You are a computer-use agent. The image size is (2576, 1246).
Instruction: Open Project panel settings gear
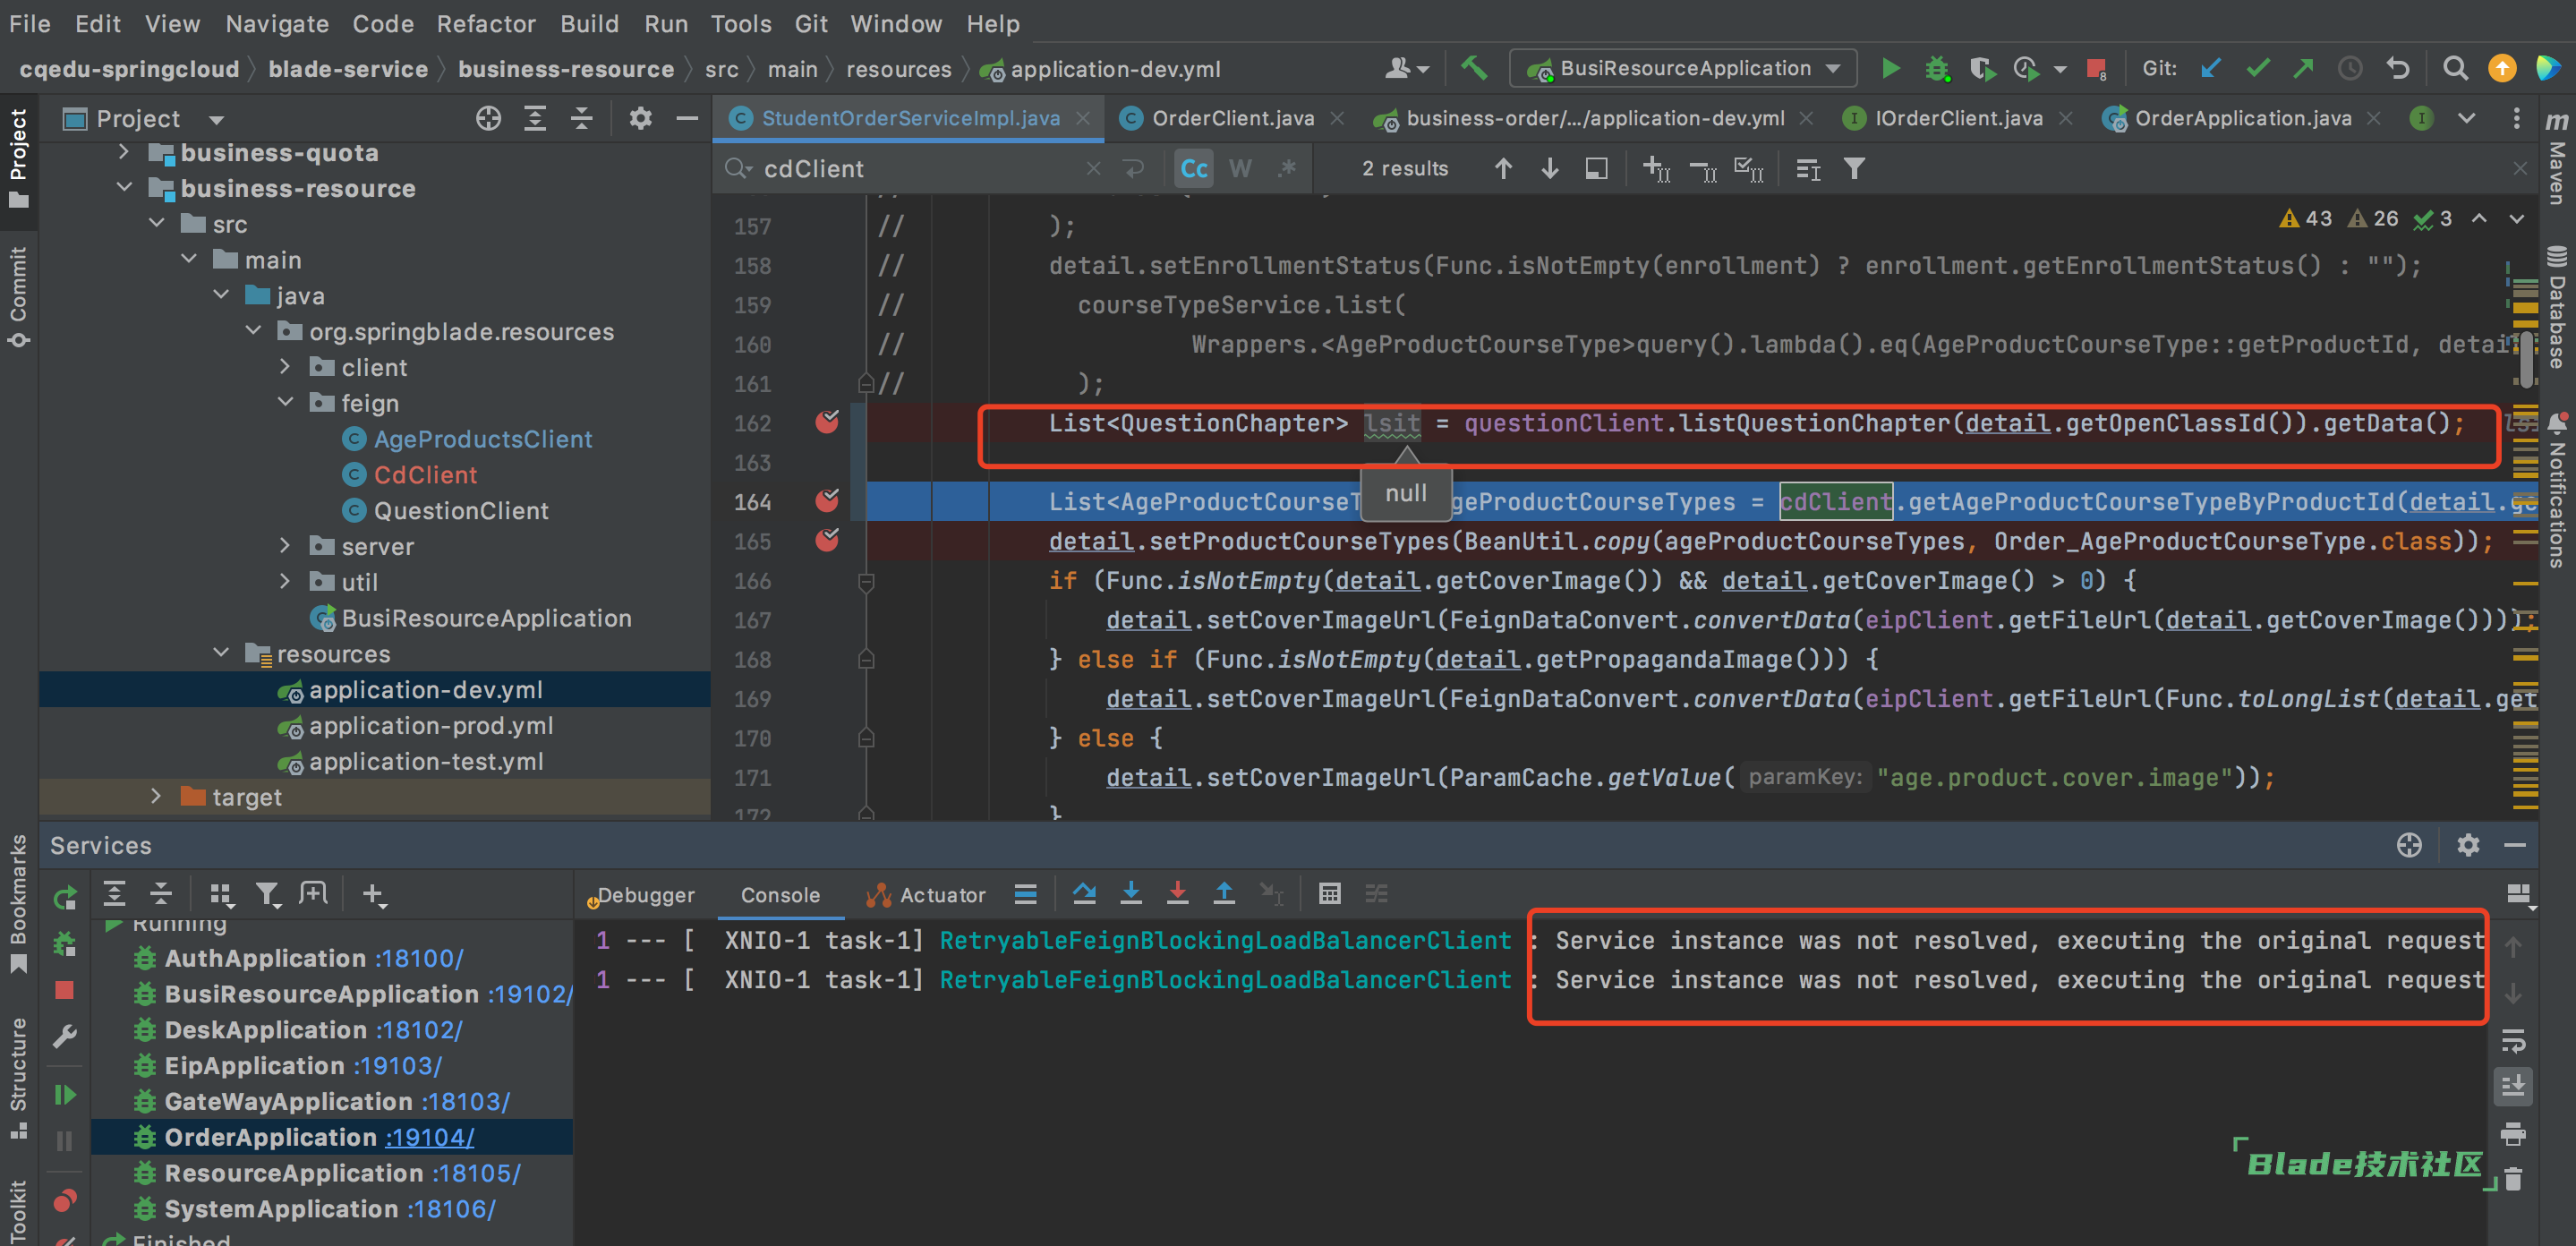click(640, 118)
